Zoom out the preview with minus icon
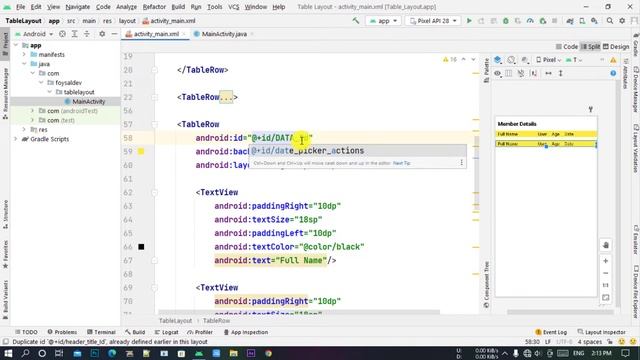Image resolution: width=640 pixels, height=360 pixels. pyautogui.click(x=606, y=273)
